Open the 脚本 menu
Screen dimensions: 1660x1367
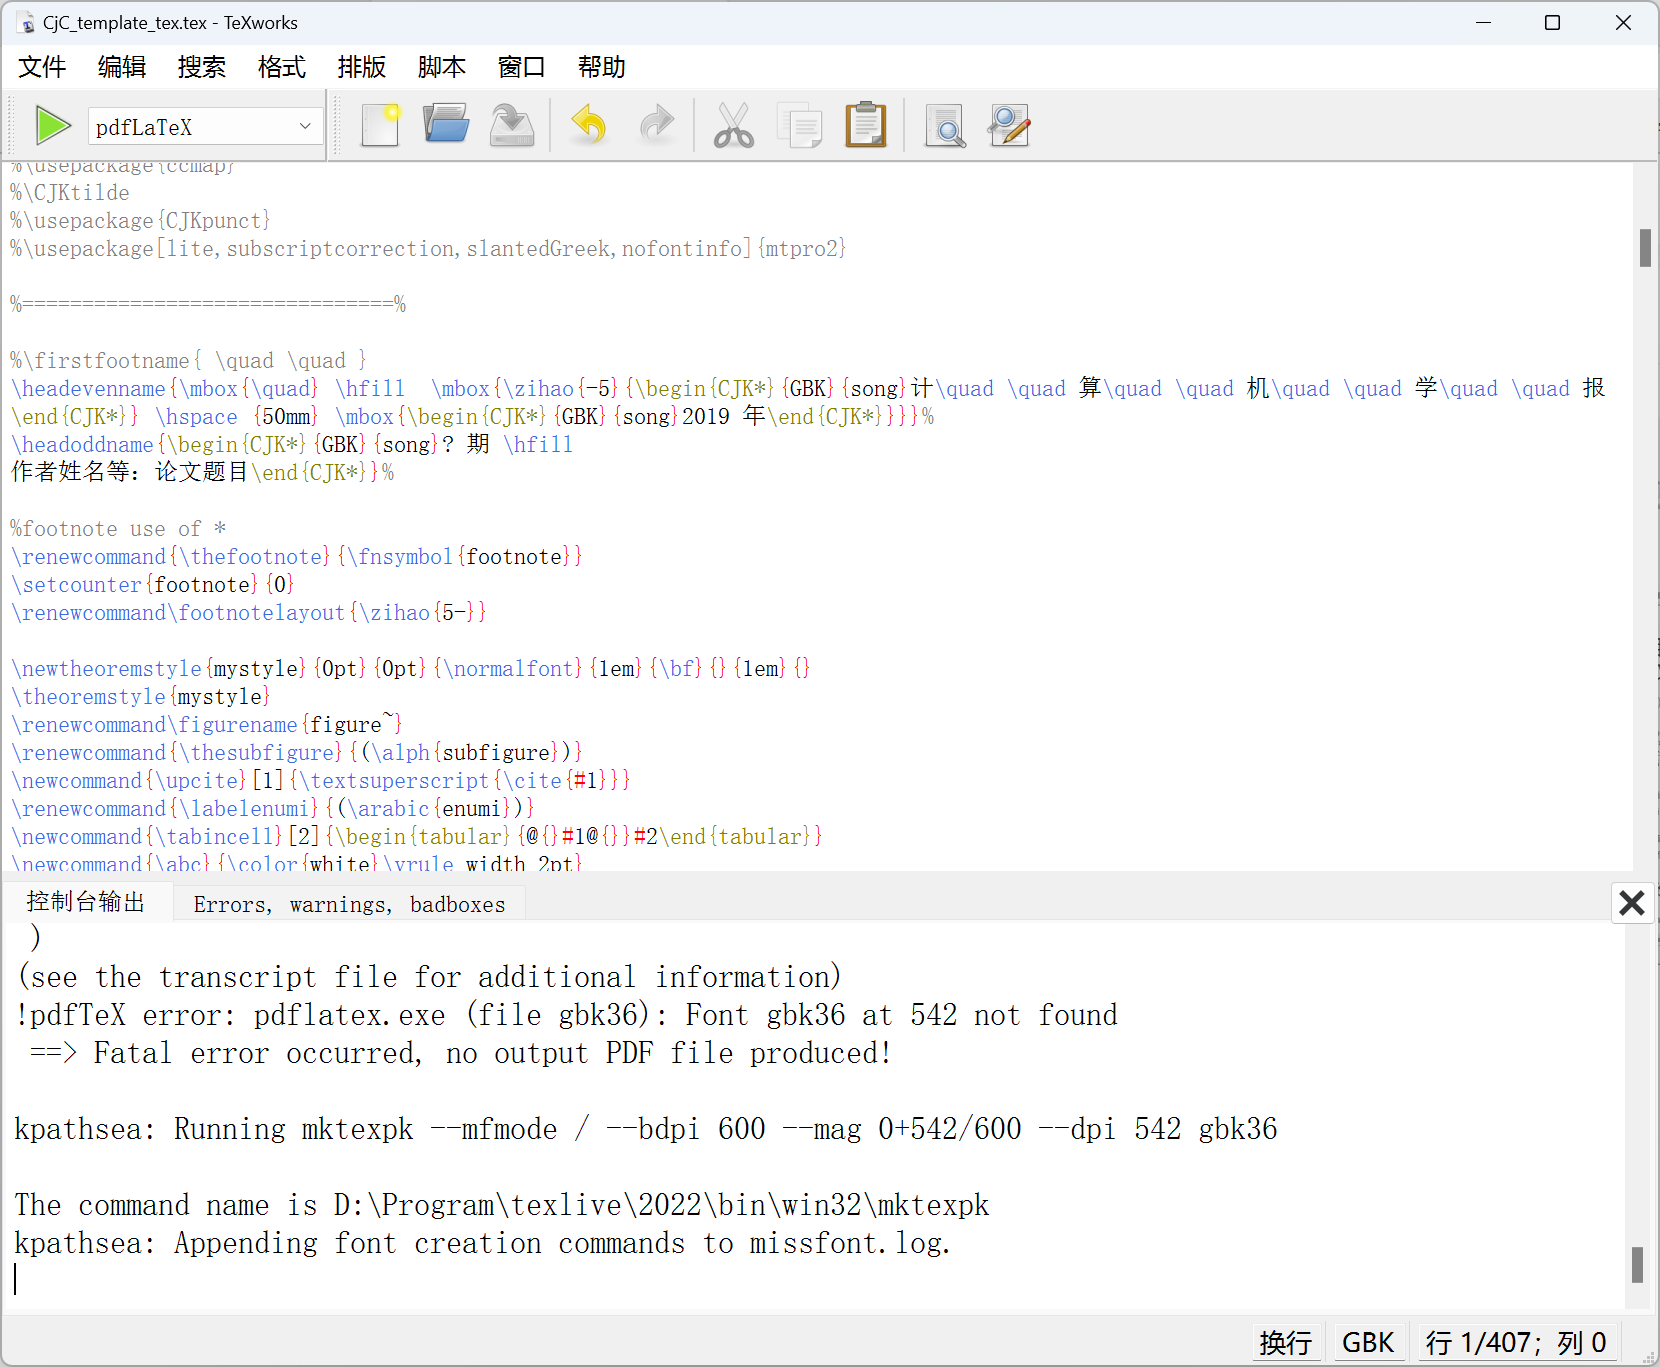[x=442, y=67]
